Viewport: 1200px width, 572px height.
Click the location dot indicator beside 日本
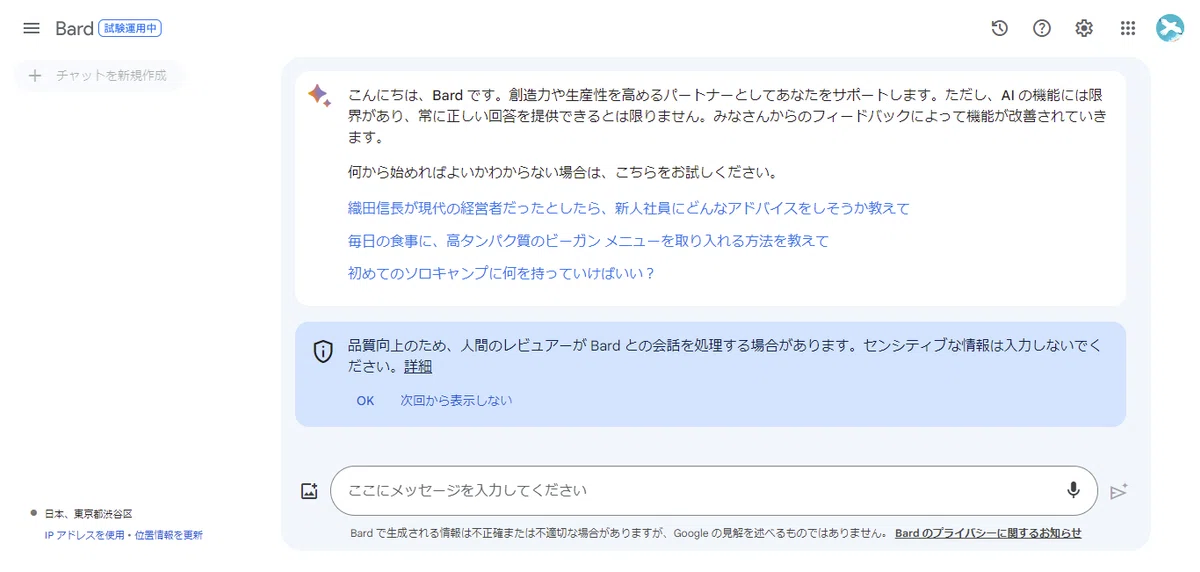coord(33,512)
